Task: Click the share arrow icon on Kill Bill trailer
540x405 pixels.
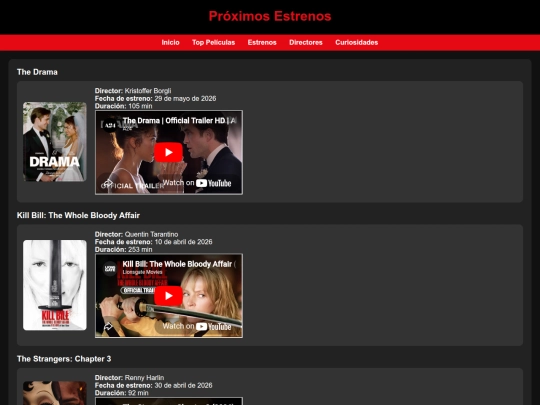Action: click(x=108, y=326)
